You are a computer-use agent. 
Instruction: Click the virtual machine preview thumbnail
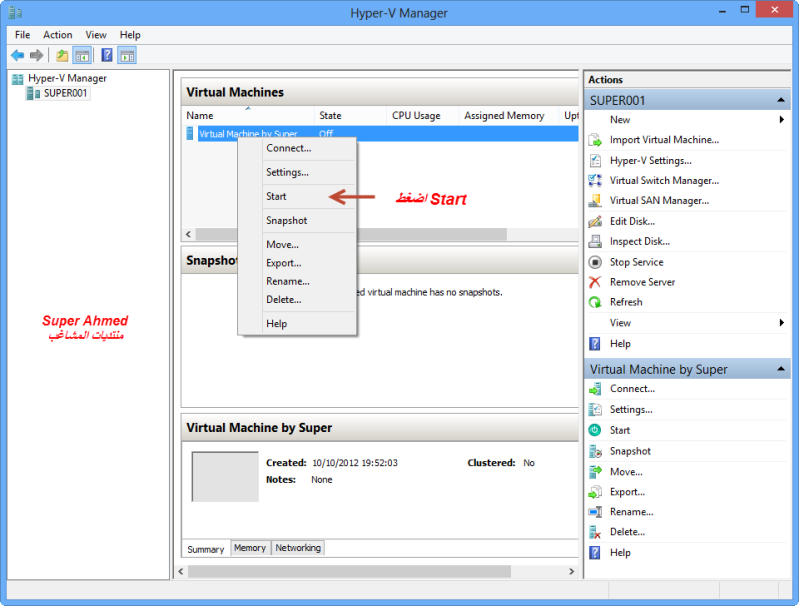pos(225,477)
